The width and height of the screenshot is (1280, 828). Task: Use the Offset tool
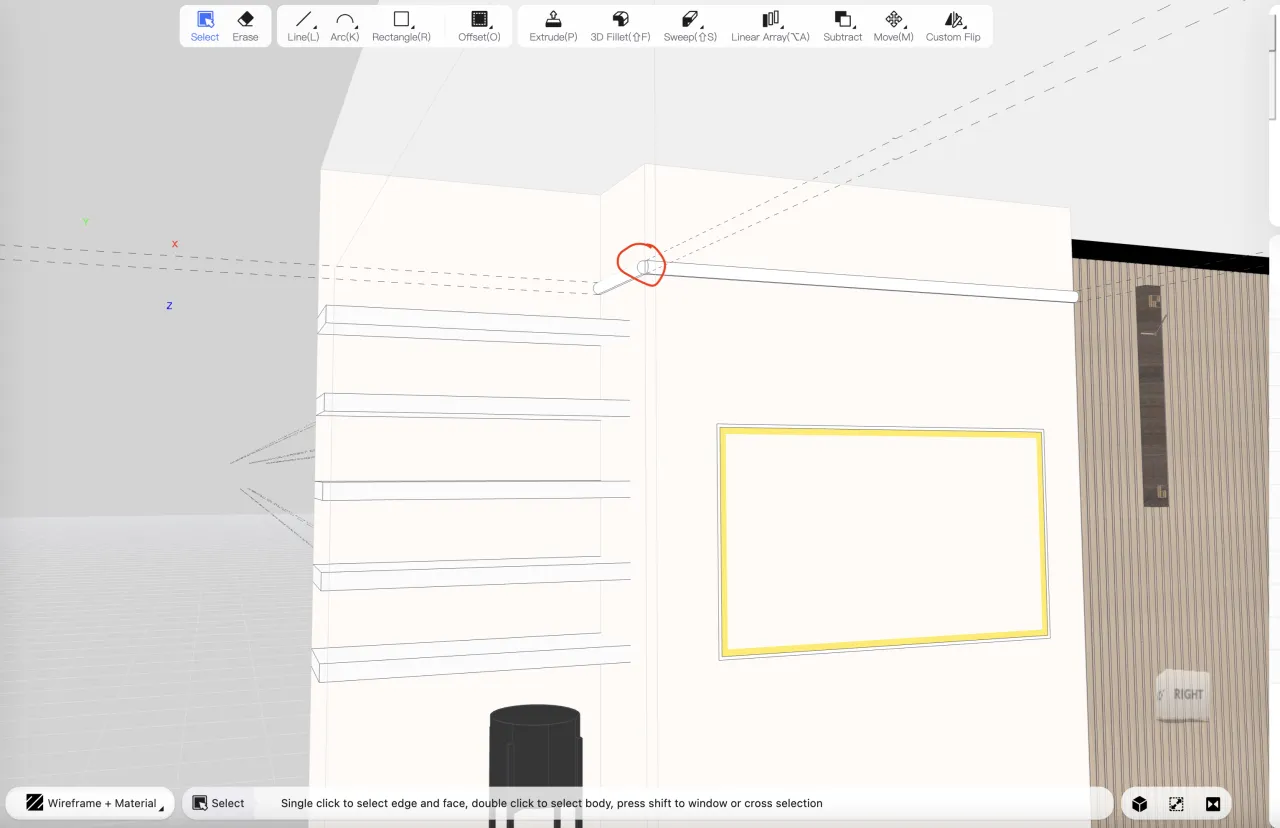[x=479, y=26]
